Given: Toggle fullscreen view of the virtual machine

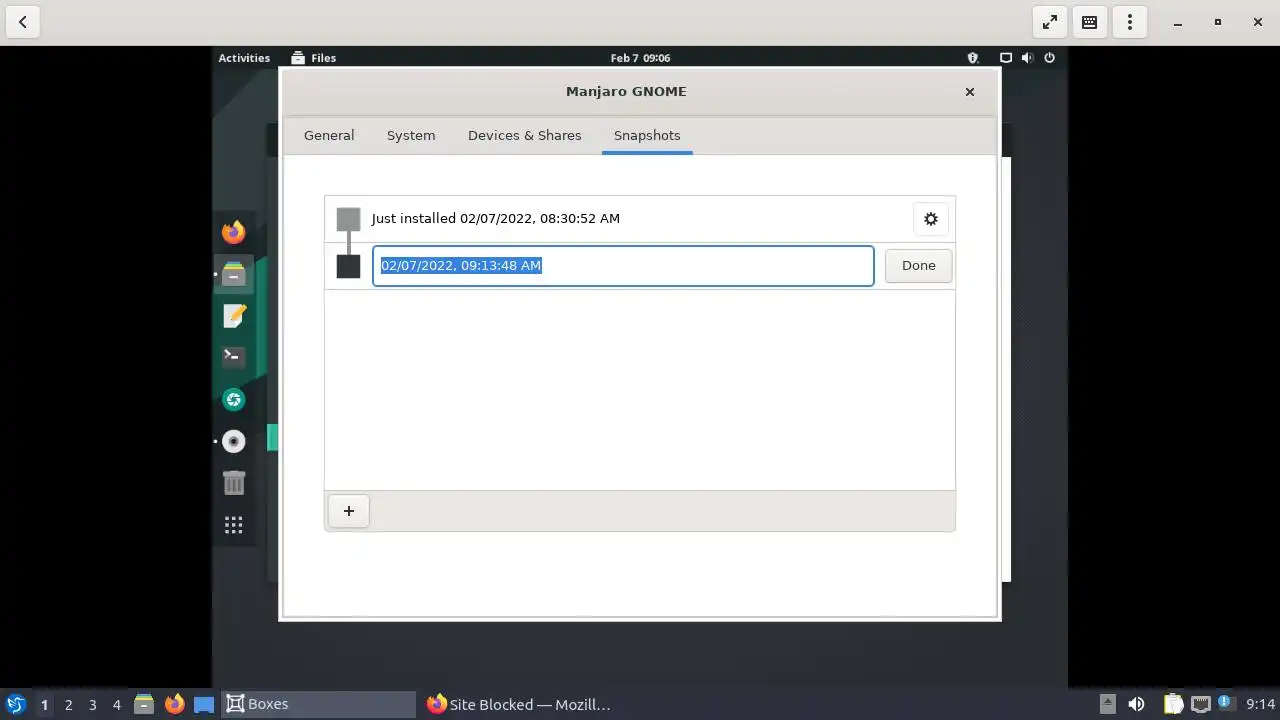Looking at the screenshot, I should click(x=1050, y=22).
